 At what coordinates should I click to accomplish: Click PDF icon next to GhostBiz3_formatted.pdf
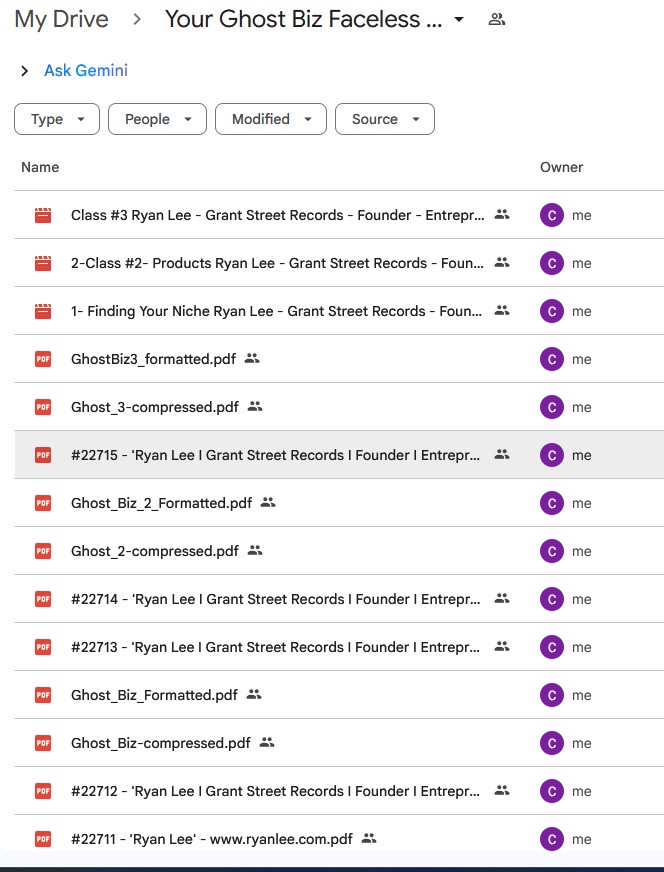tap(42, 359)
